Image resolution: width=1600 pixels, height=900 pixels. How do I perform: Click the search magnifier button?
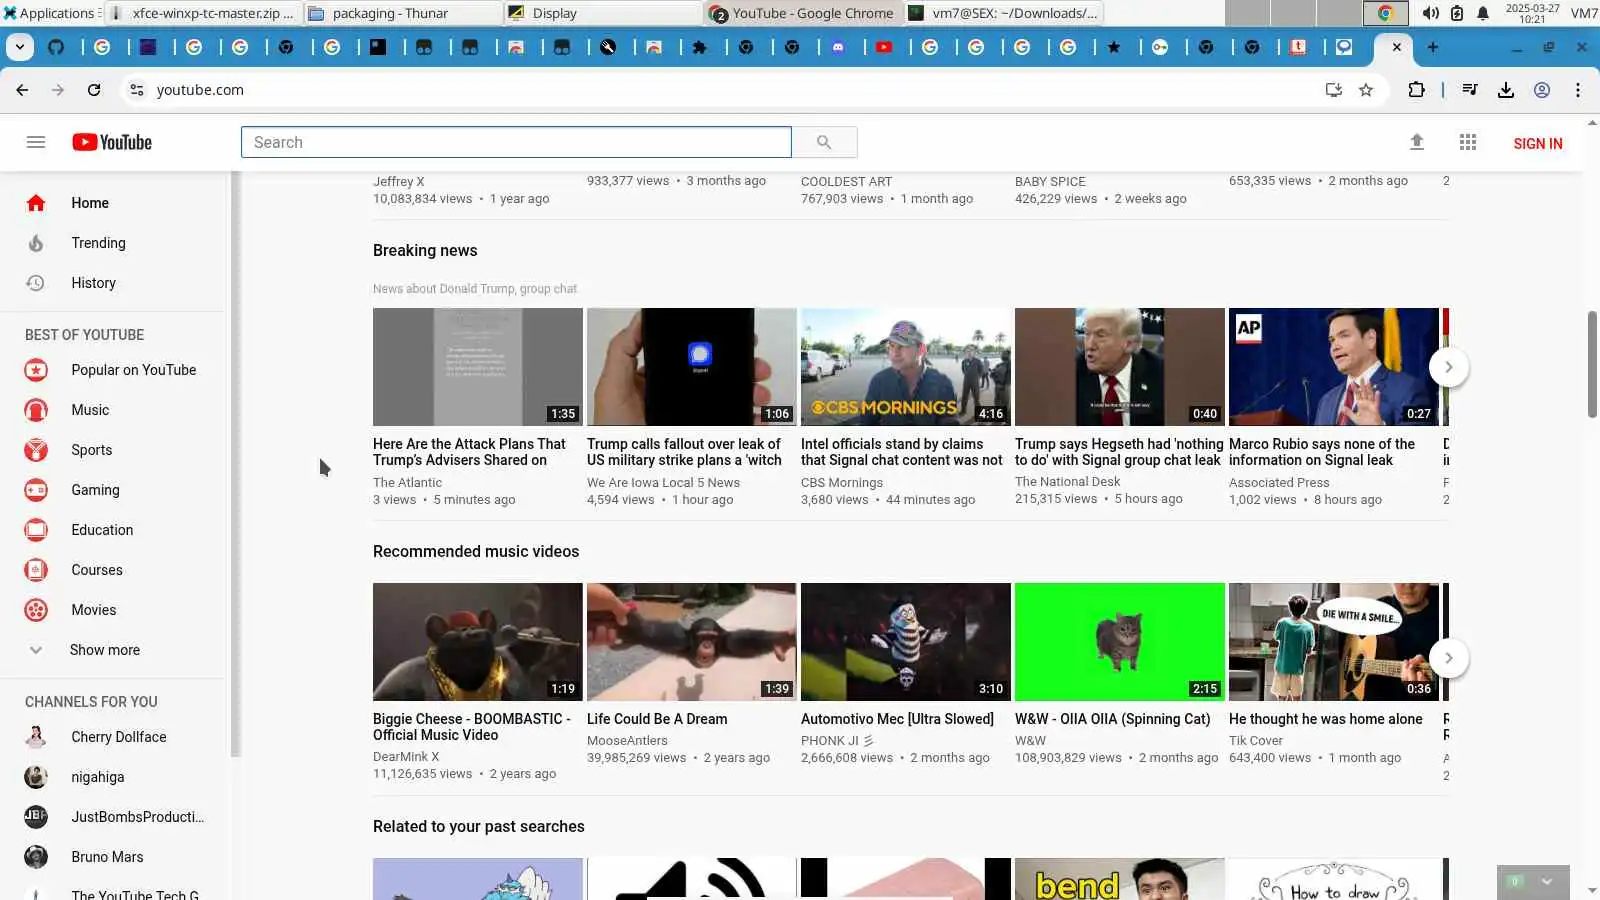(824, 142)
